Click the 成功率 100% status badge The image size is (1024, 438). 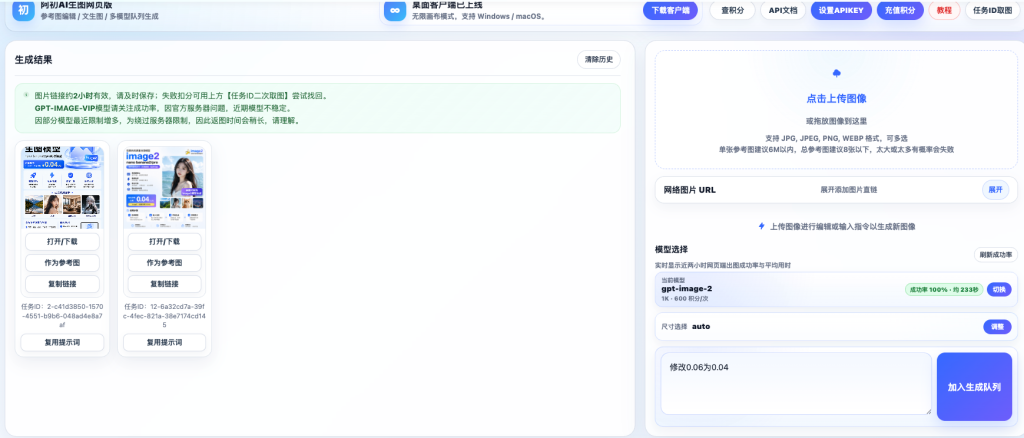coord(944,290)
